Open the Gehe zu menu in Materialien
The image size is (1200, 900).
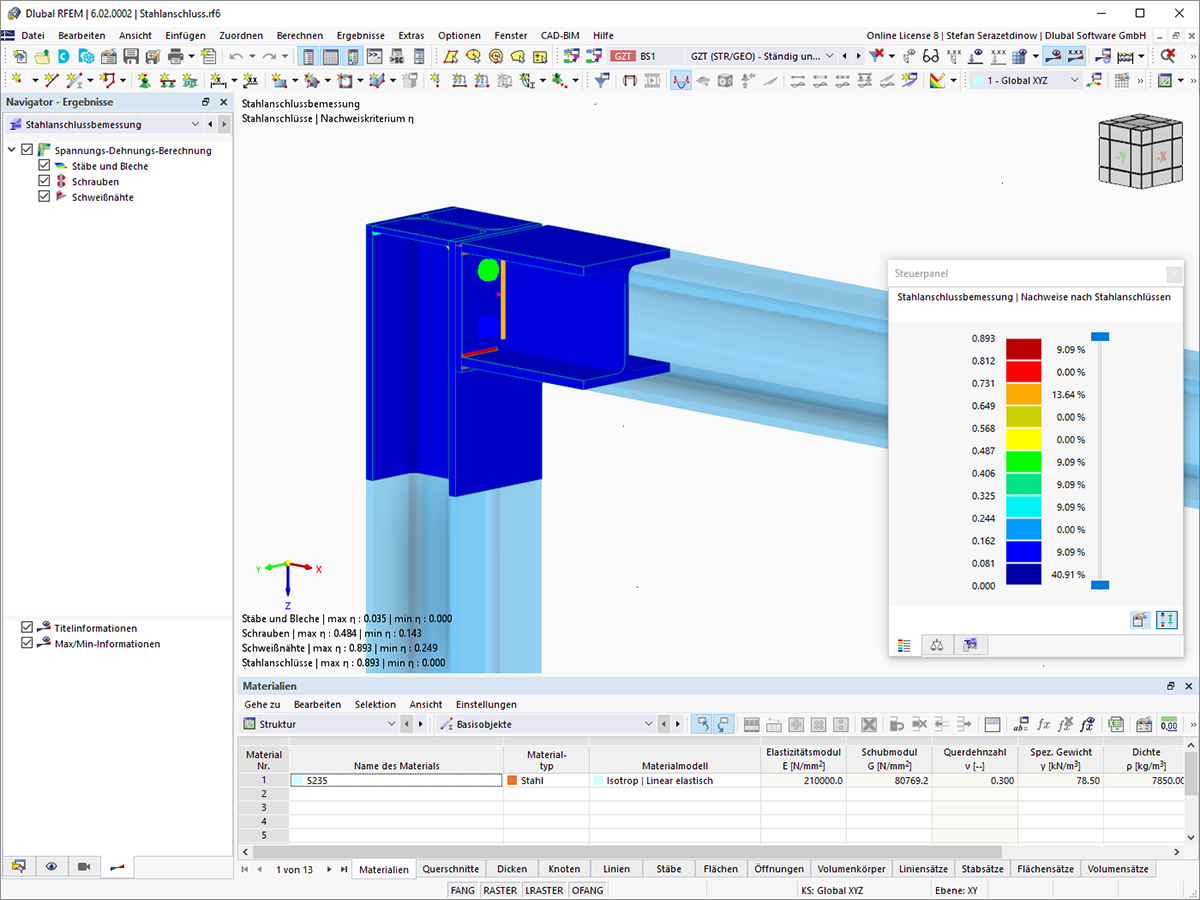[262, 704]
